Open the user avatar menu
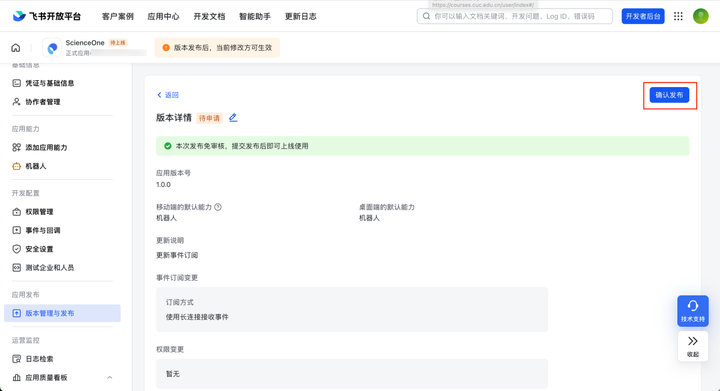The width and height of the screenshot is (720, 391). pyautogui.click(x=701, y=16)
